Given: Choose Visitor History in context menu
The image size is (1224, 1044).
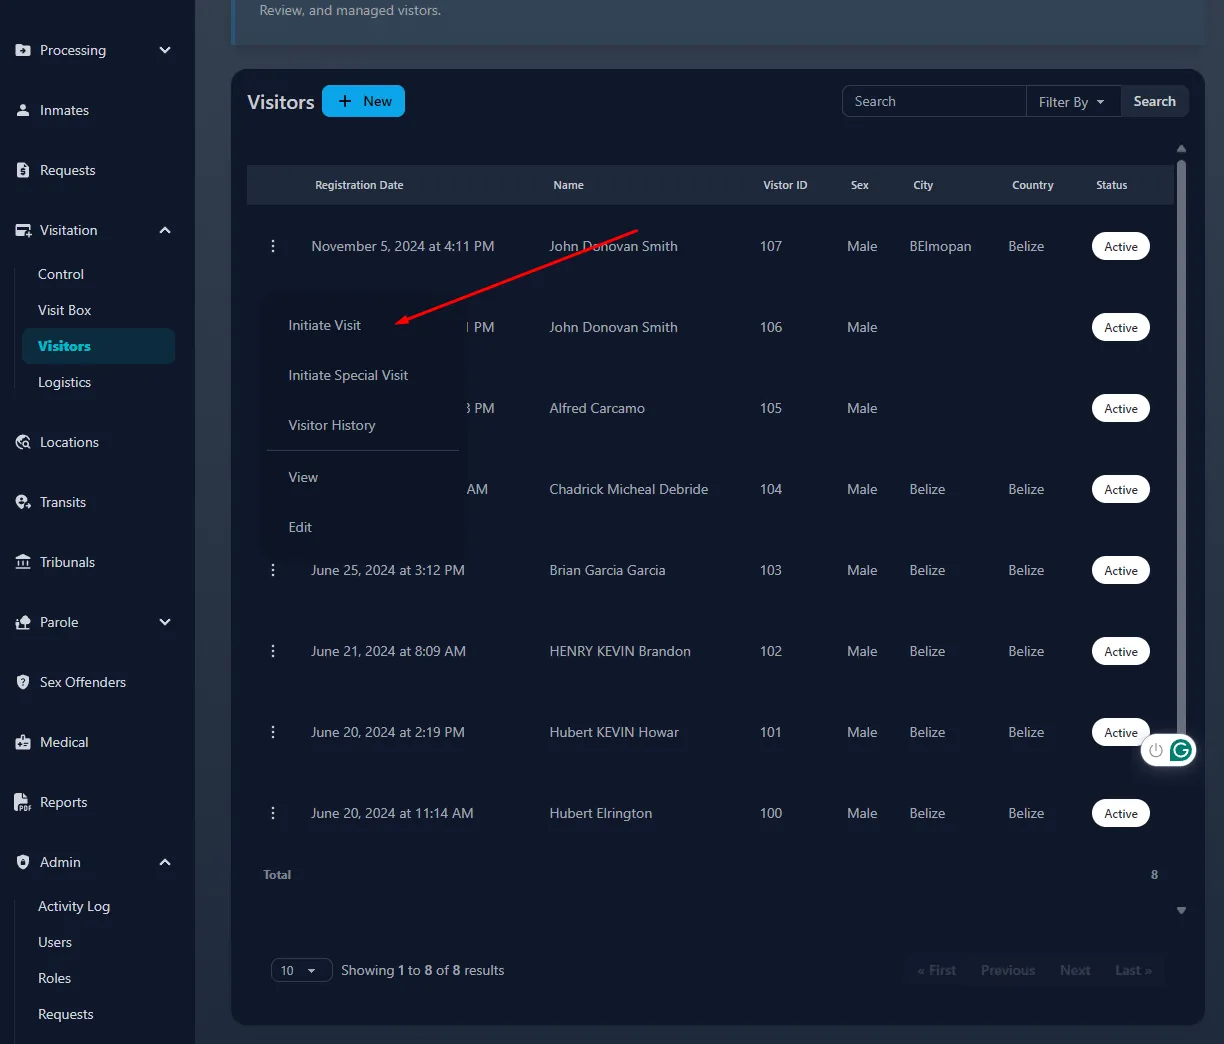Looking at the screenshot, I should [332, 426].
